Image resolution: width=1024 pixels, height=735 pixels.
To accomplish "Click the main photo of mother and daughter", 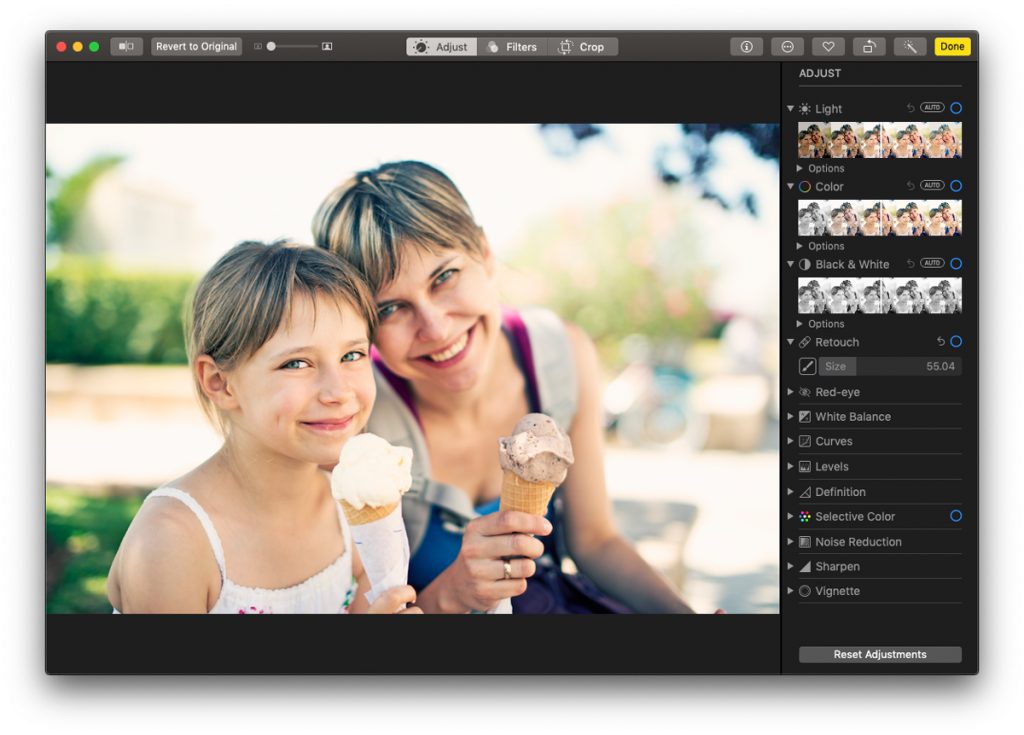I will [x=413, y=369].
